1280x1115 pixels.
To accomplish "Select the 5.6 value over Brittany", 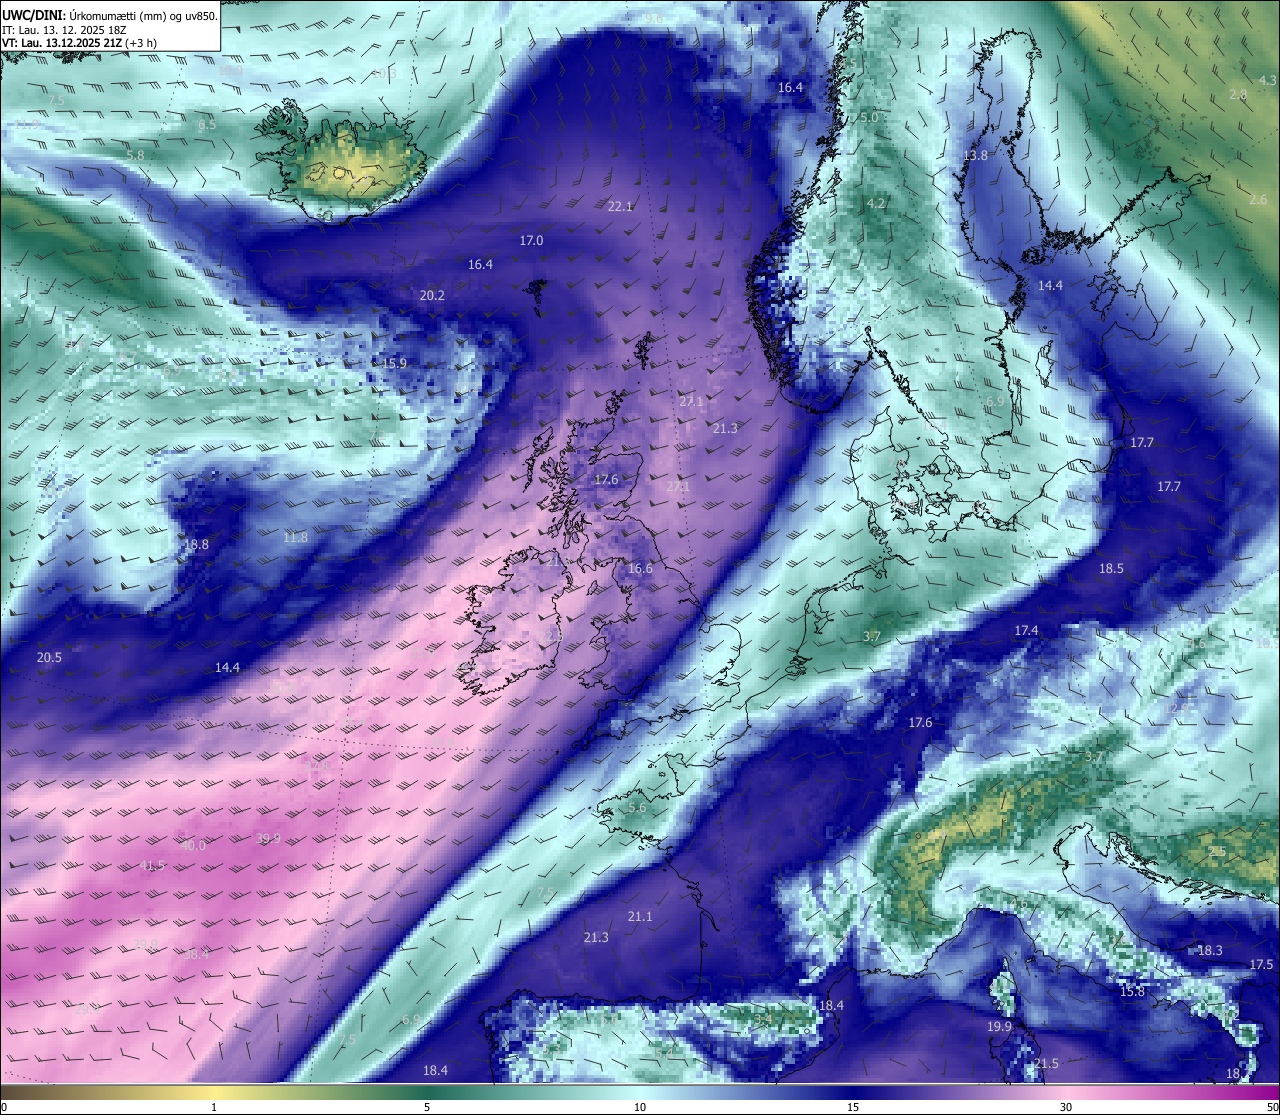I will [637, 808].
